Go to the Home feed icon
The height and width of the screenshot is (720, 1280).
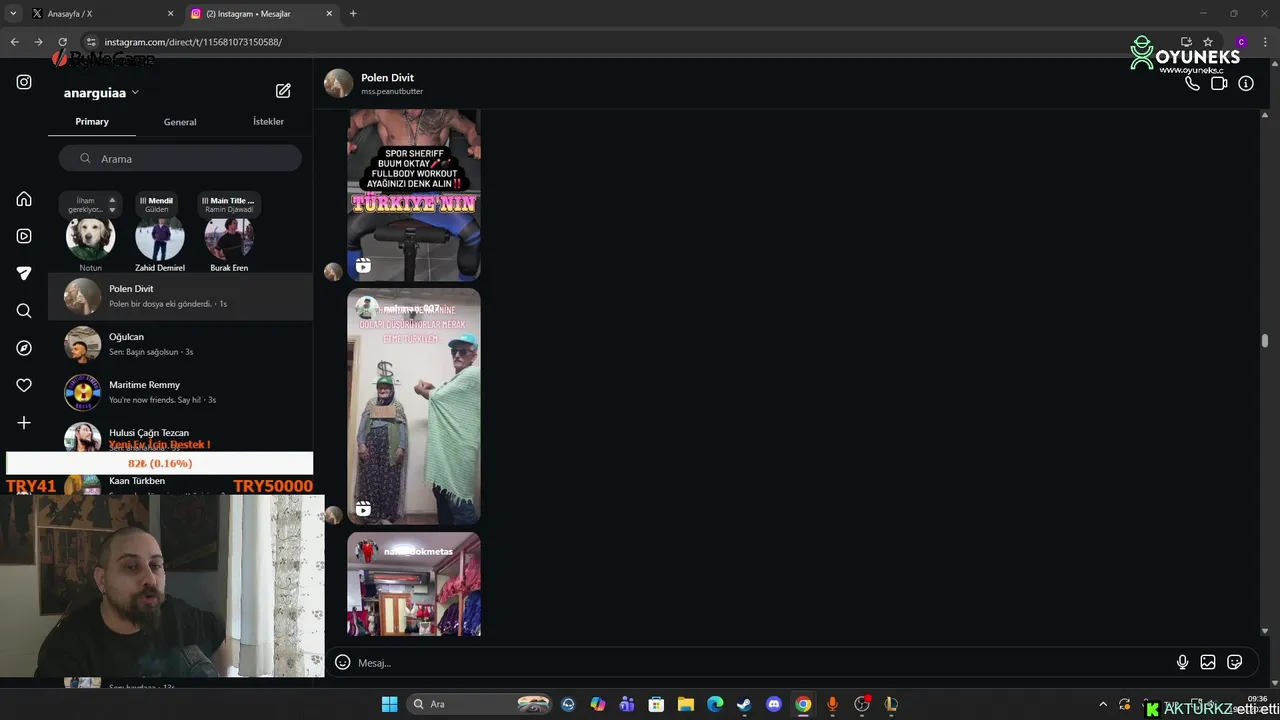click(24, 199)
